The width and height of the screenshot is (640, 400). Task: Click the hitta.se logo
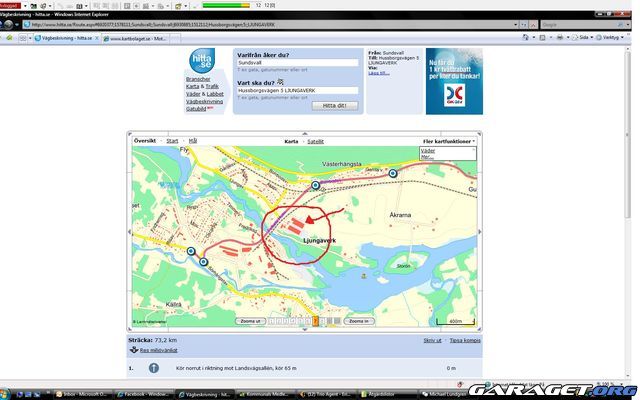pos(200,61)
